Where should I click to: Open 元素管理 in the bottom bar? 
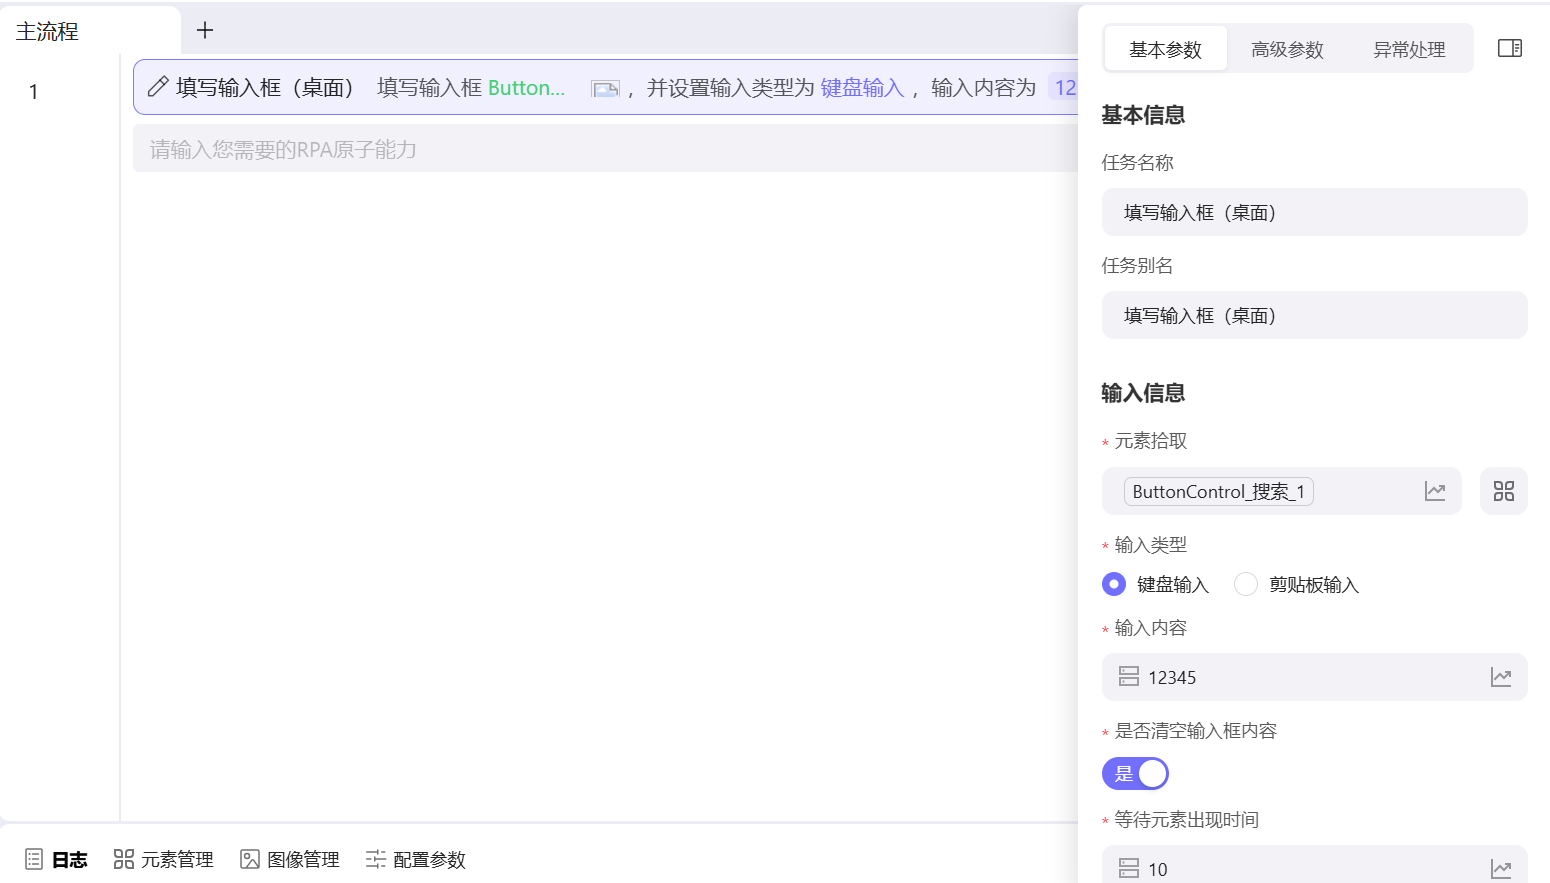point(163,859)
